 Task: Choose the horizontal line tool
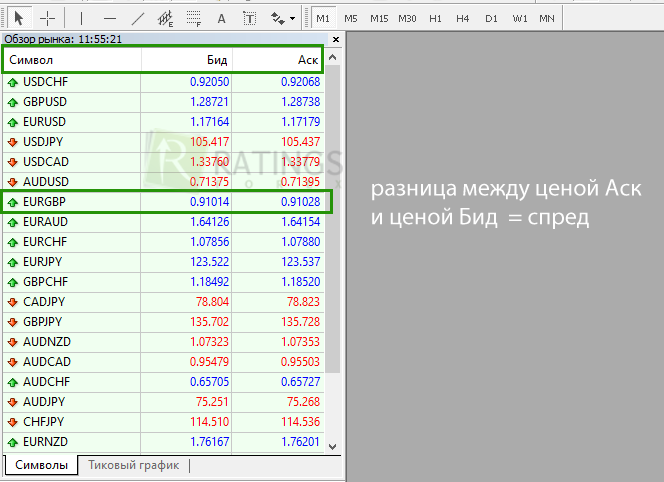110,18
